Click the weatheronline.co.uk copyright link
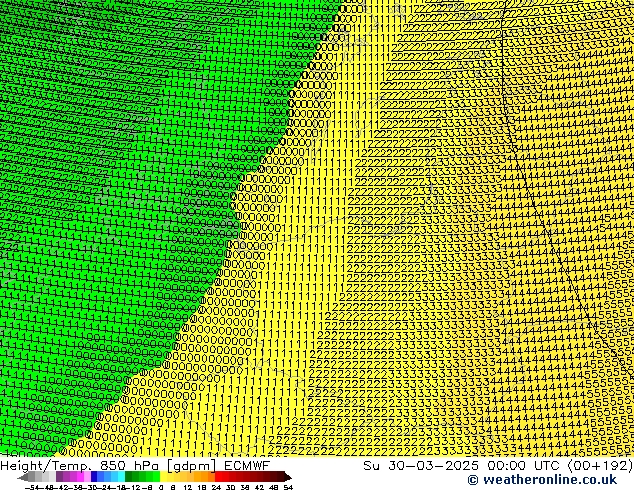The image size is (634, 490). click(542, 480)
